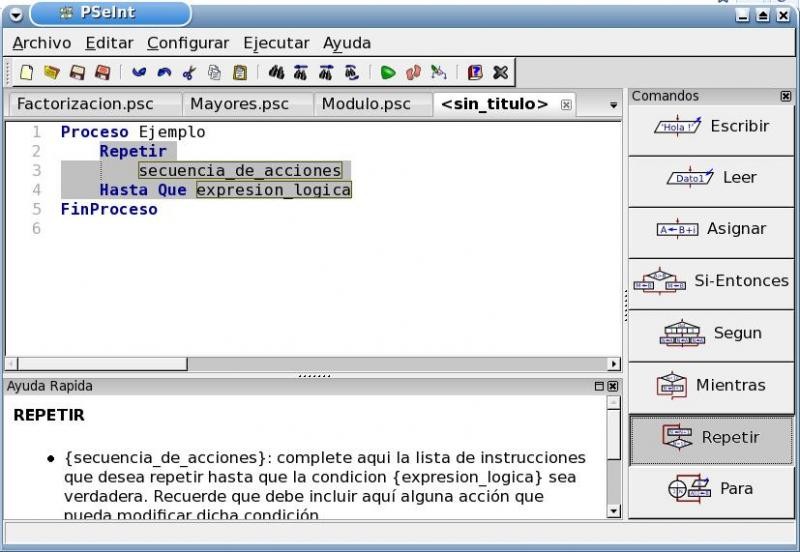Open the Ejecutar menu

[276, 43]
